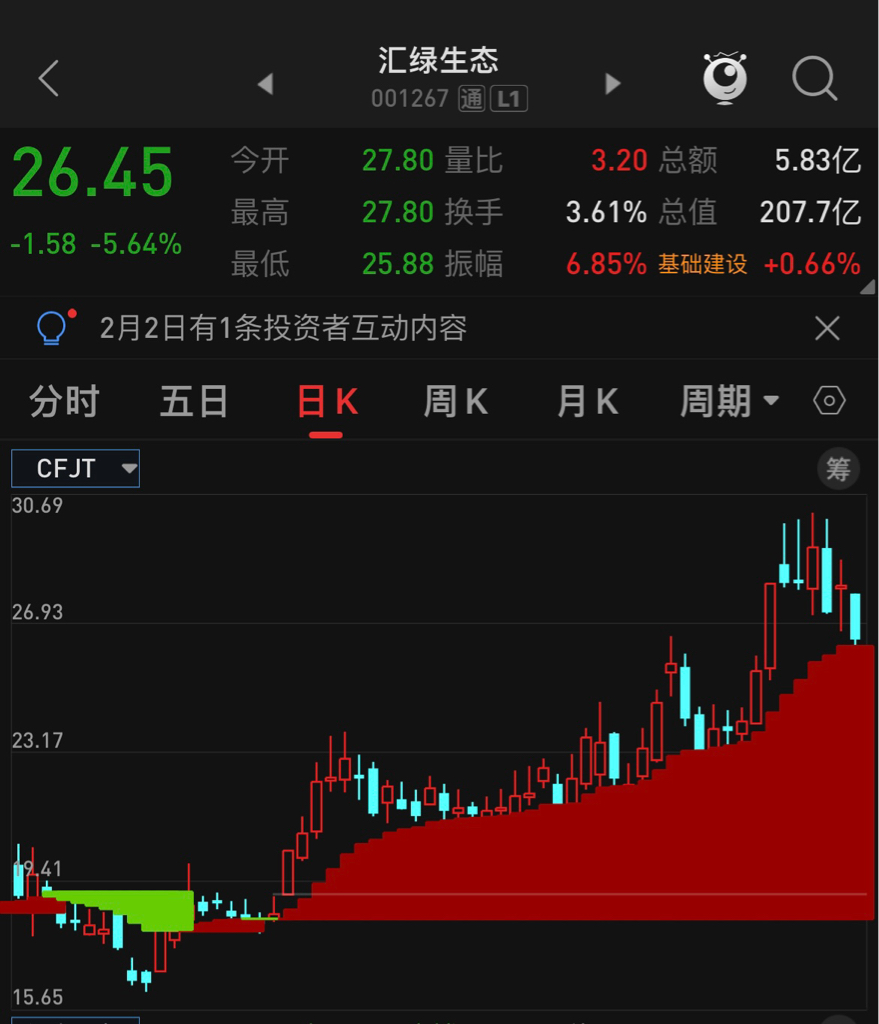Open the 2月2日 investor interaction message
This screenshot has height=1024, width=879.
coord(283,328)
